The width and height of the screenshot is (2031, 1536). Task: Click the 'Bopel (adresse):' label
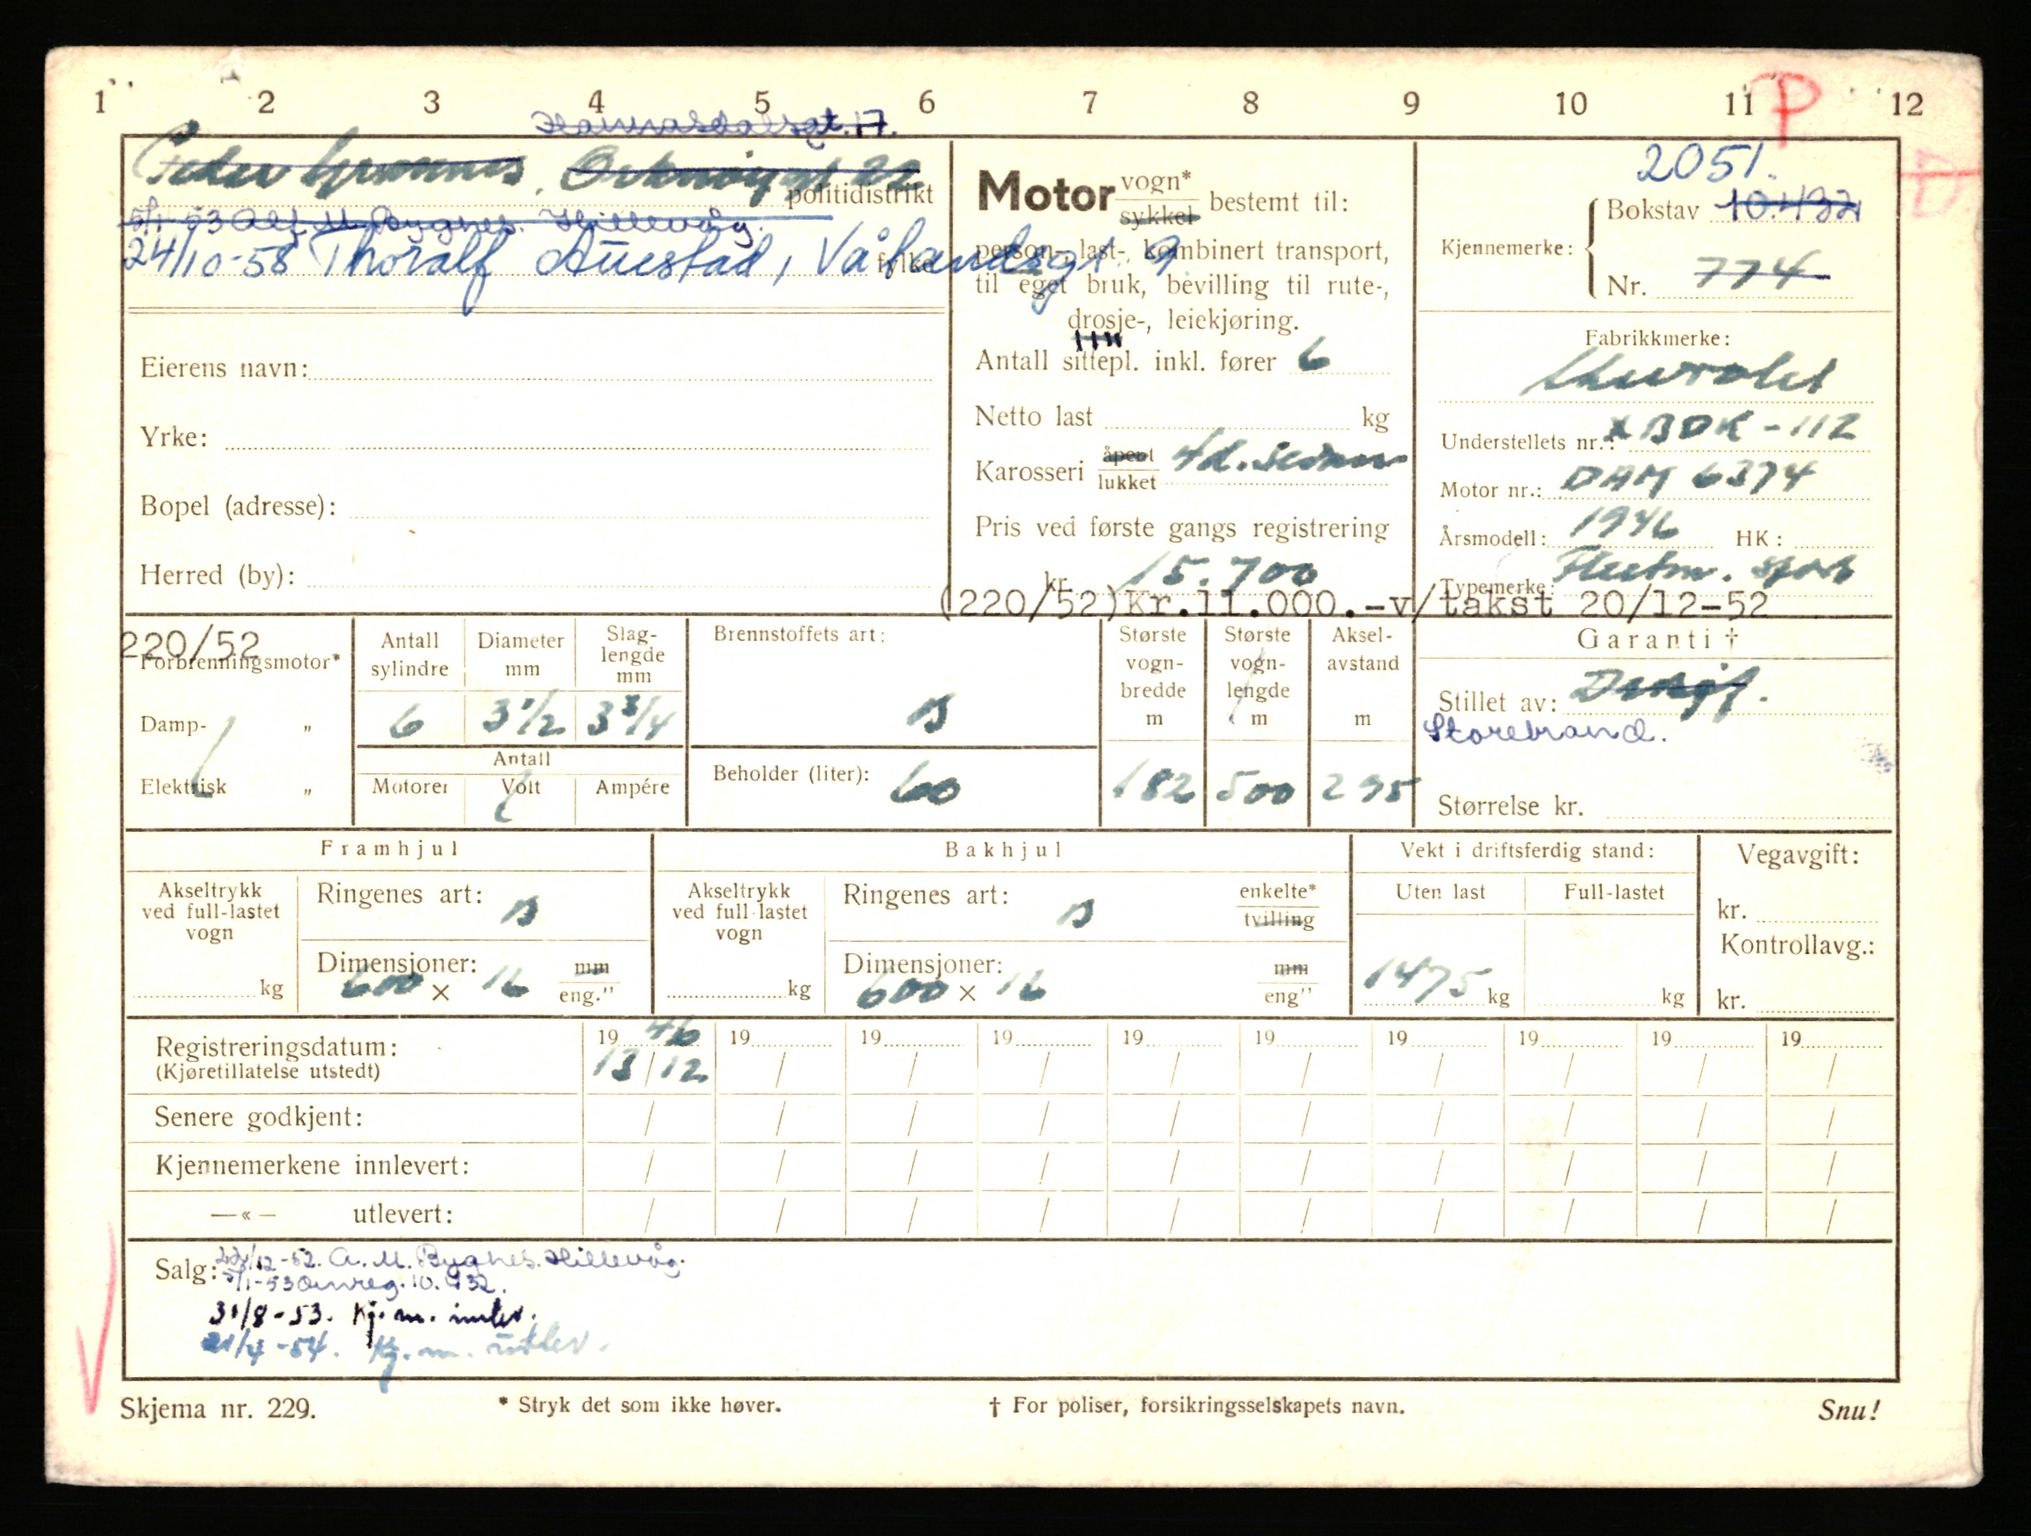click(x=238, y=506)
